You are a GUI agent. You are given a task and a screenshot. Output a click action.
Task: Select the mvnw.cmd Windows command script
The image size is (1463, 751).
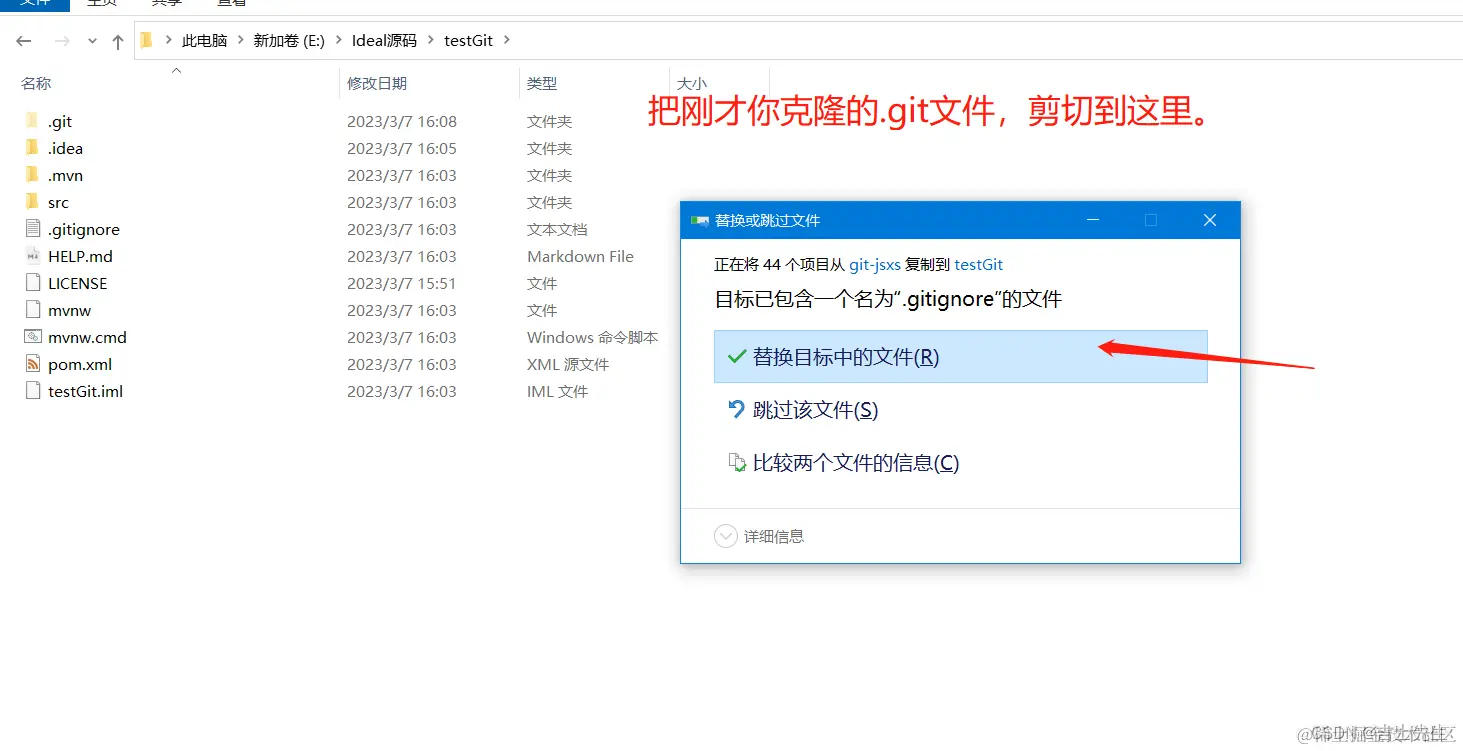pyautogui.click(x=84, y=337)
